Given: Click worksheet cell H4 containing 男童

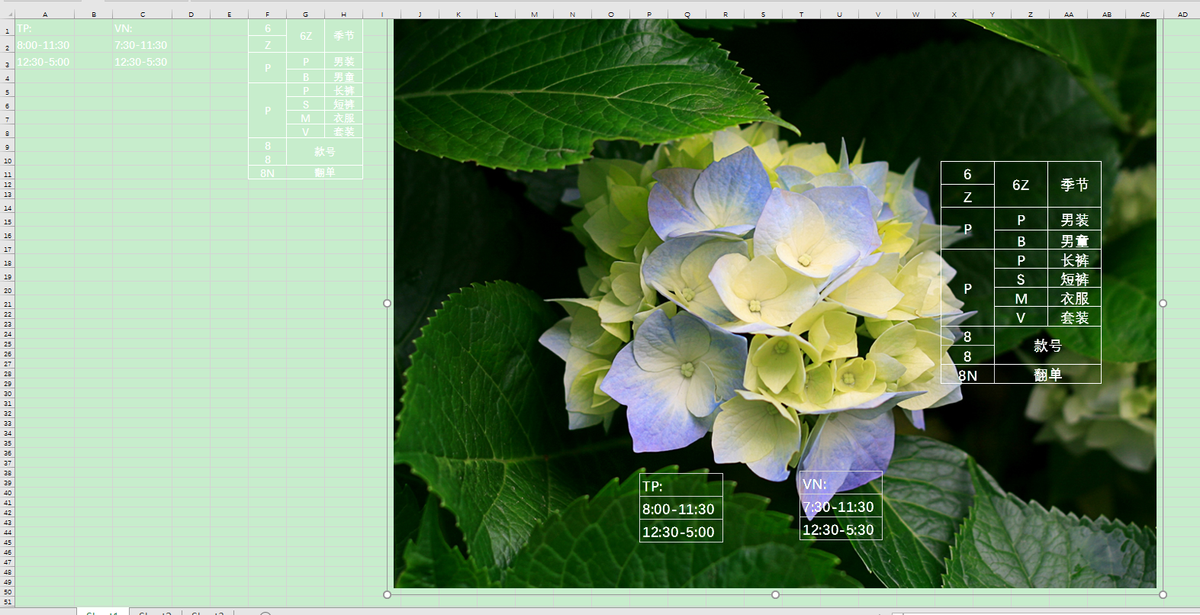Looking at the screenshot, I should coord(343,77).
